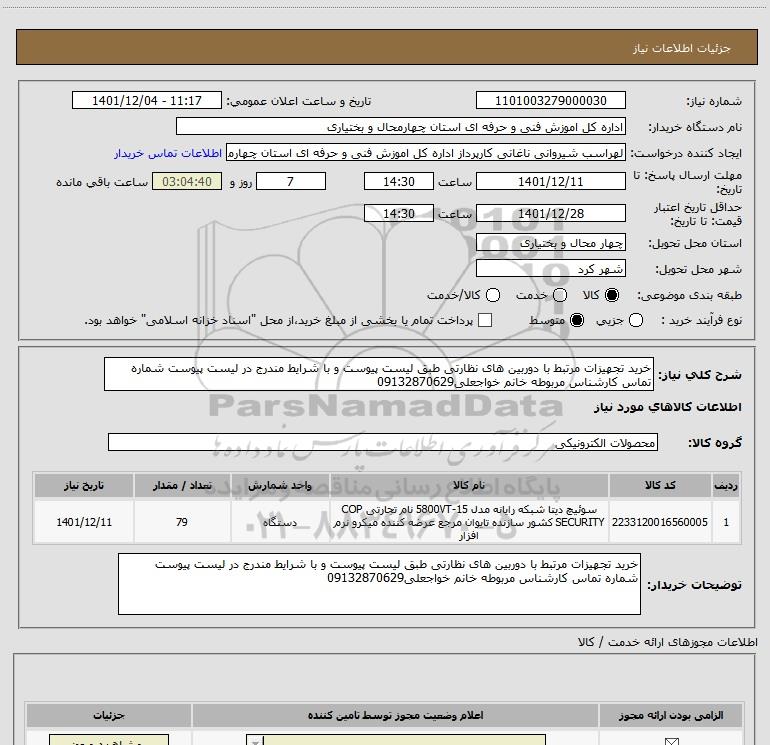Click the need date cell 1401/12/11
Viewport: 770px width, 745px height.
click(x=84, y=522)
